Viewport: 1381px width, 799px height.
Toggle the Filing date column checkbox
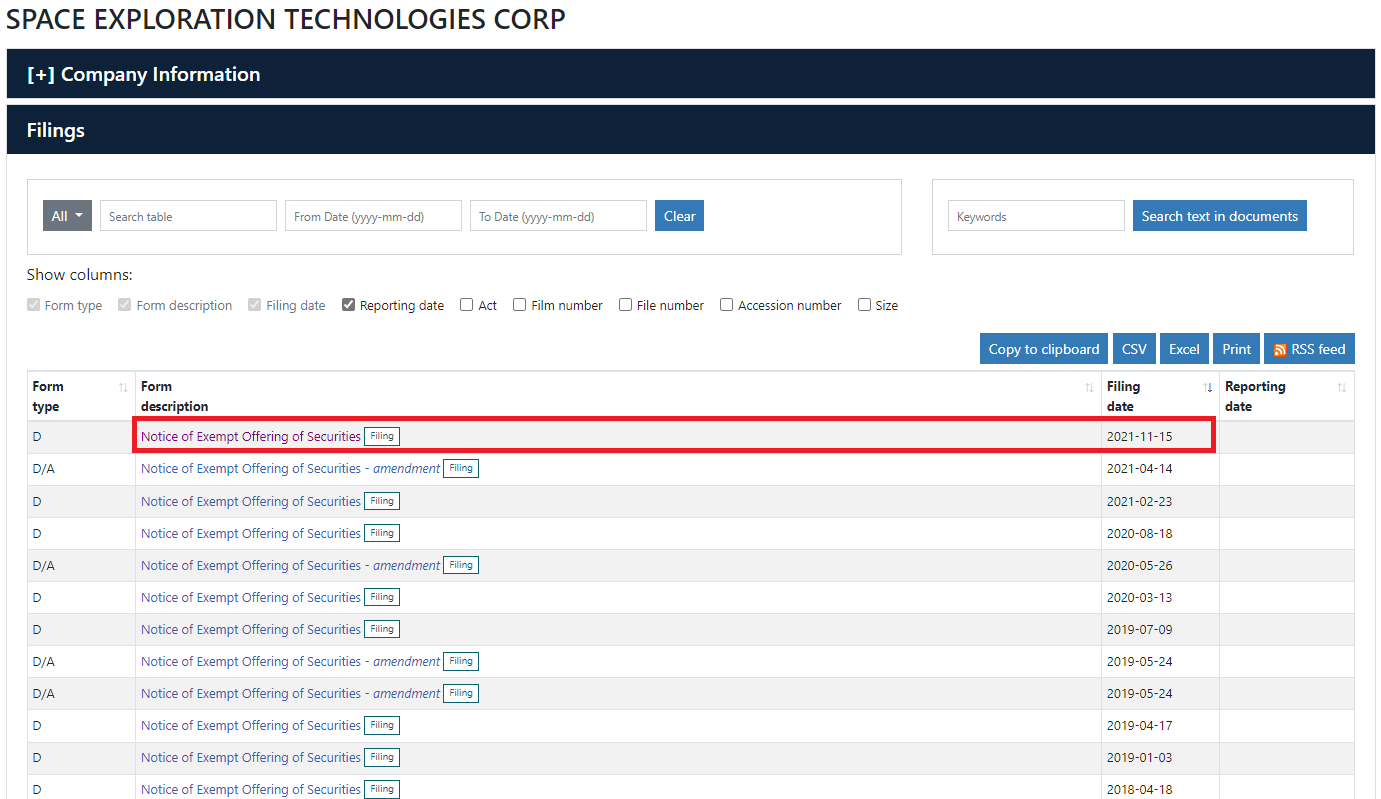(255, 305)
